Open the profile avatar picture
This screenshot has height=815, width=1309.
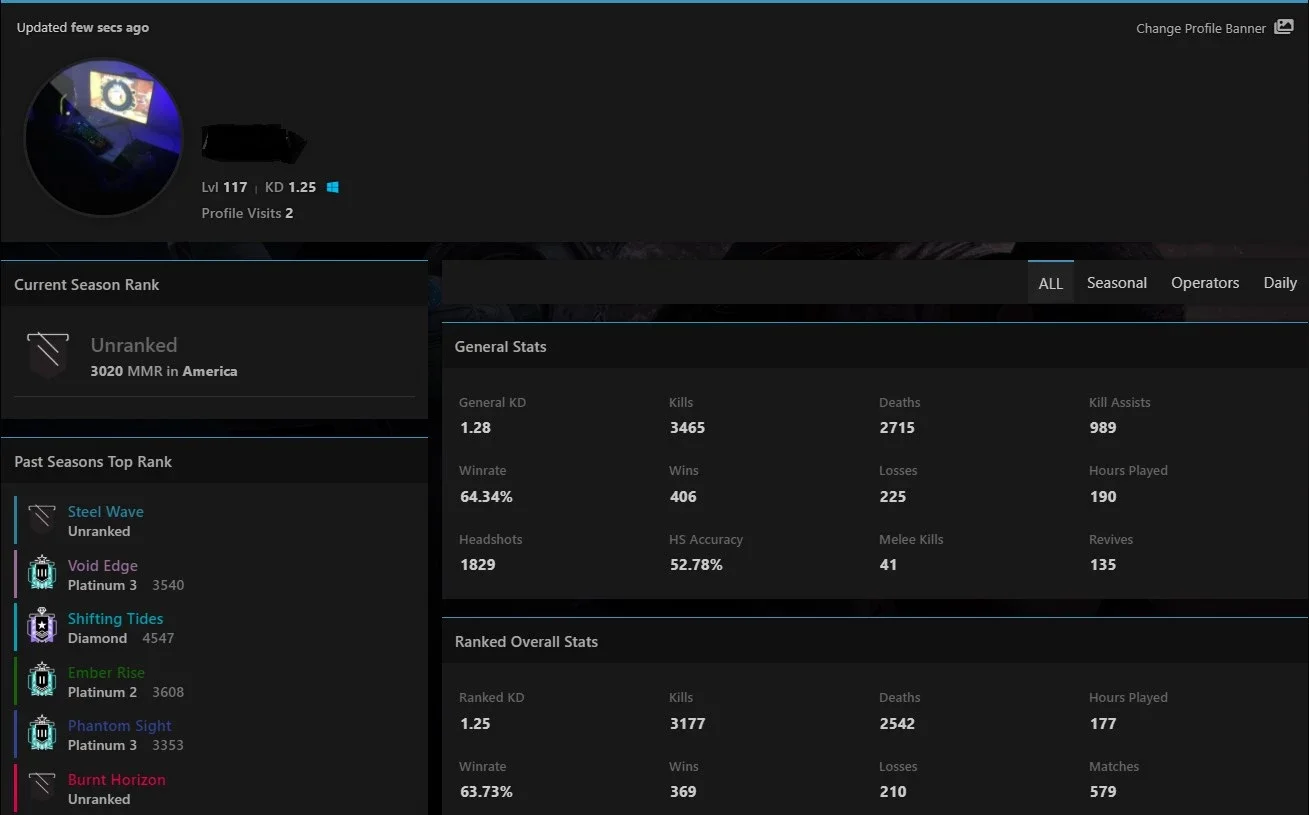[104, 137]
